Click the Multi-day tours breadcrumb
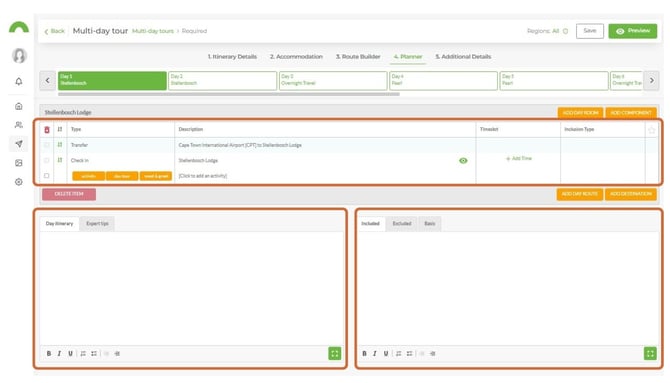 point(153,31)
